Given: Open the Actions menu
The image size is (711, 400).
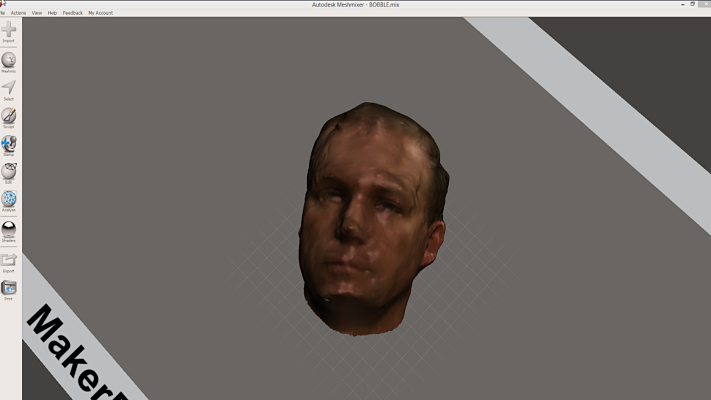Looking at the screenshot, I should (x=18, y=13).
